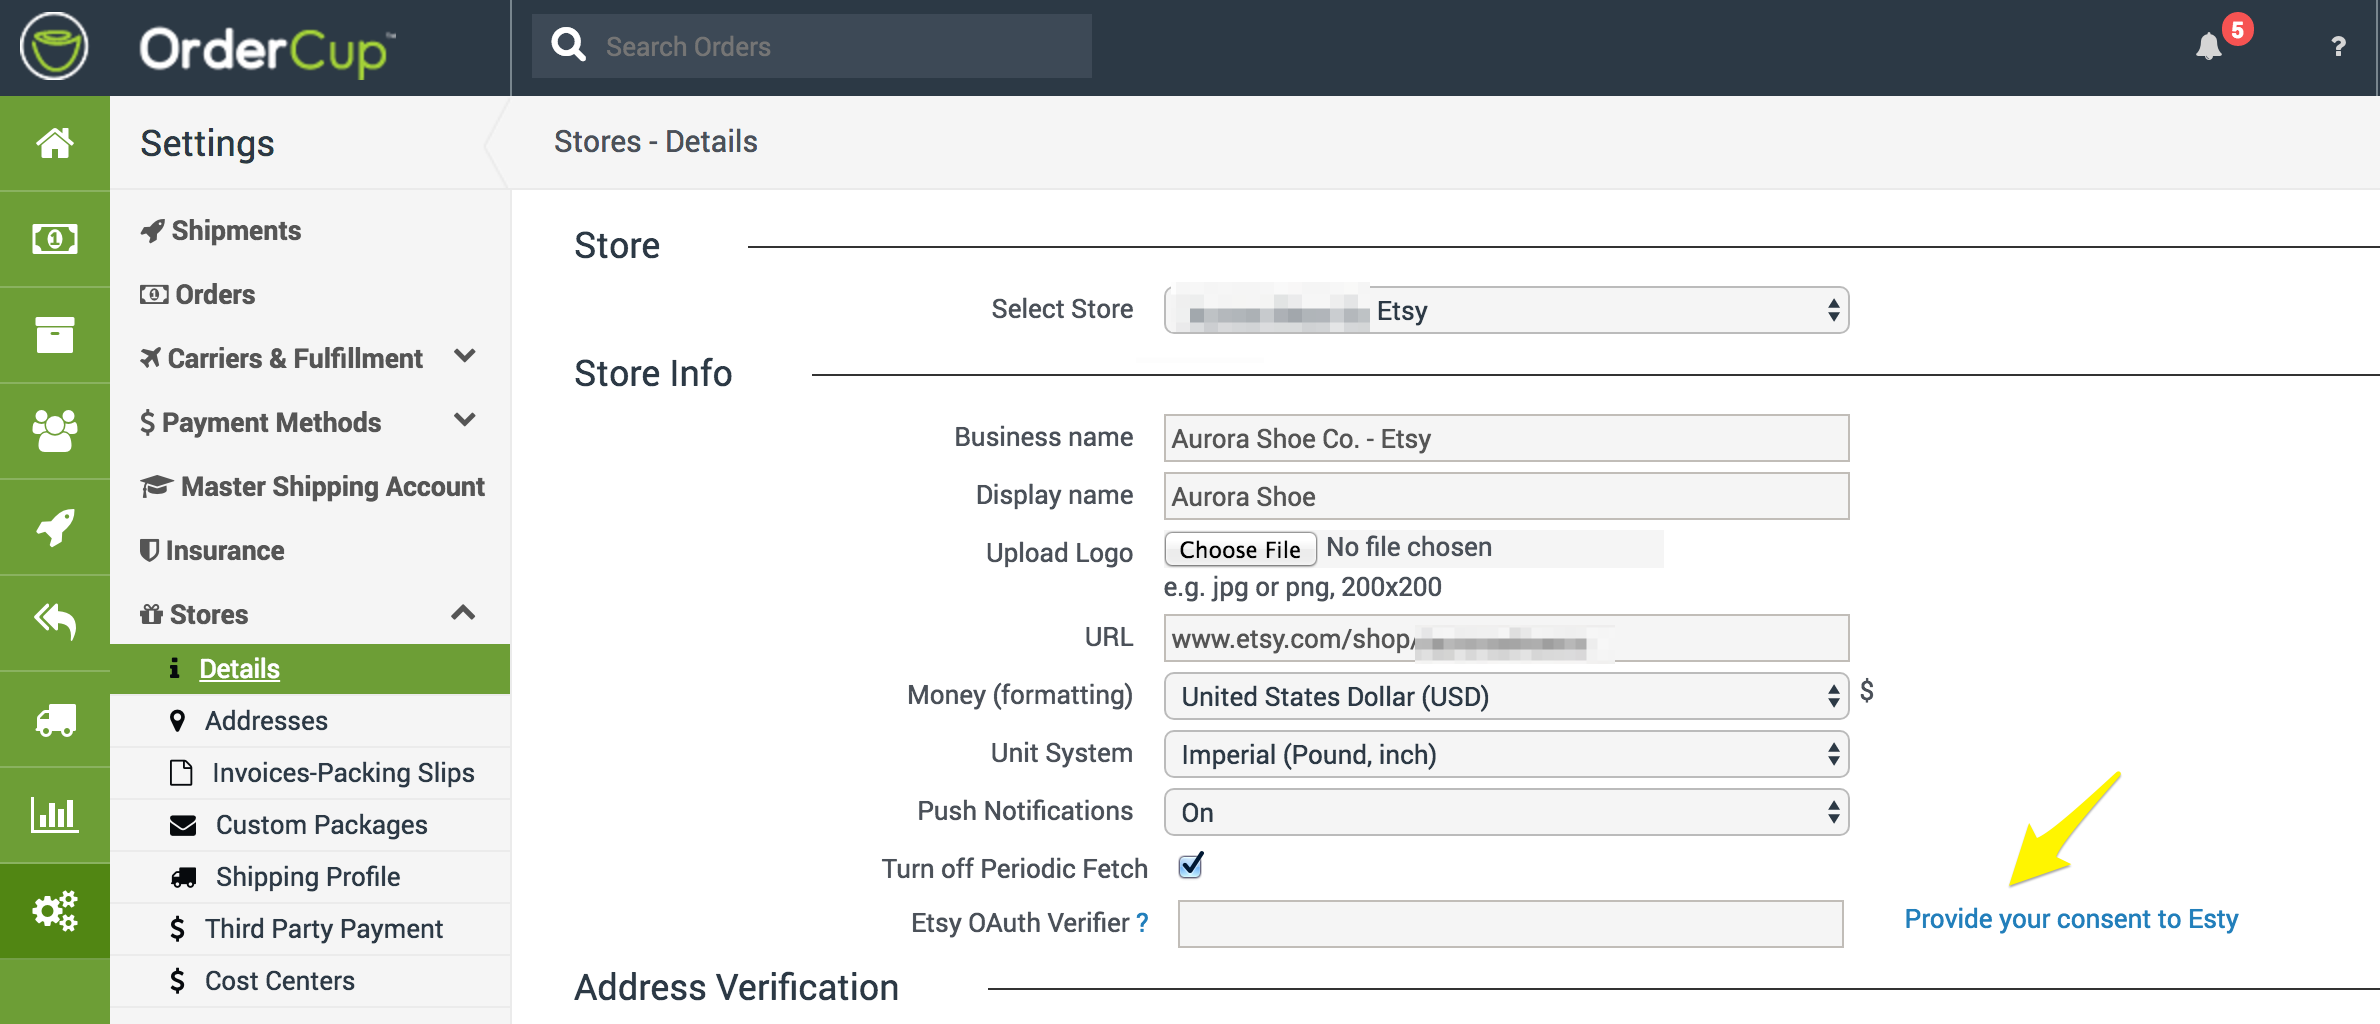Click the Payment Methods menu label
2380x1024 pixels.
(271, 422)
